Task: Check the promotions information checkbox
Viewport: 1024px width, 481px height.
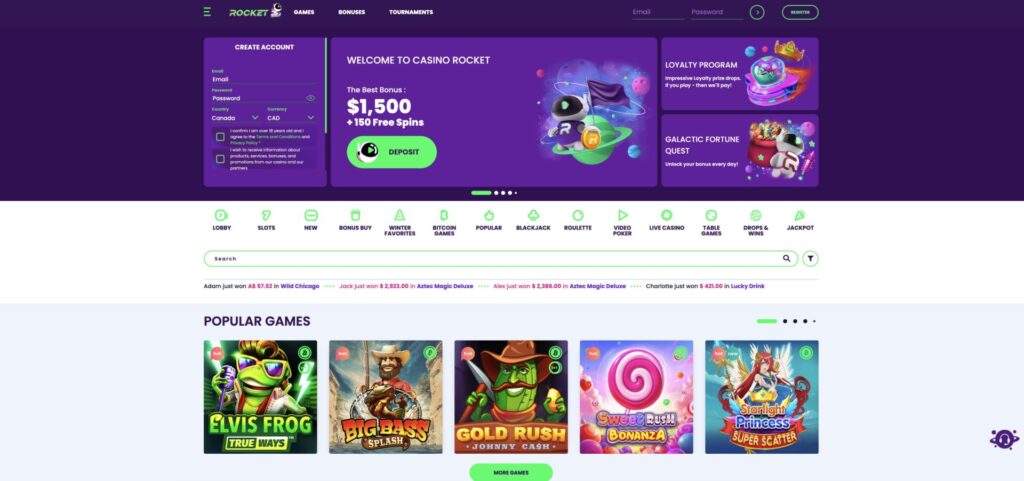Action: click(x=220, y=159)
